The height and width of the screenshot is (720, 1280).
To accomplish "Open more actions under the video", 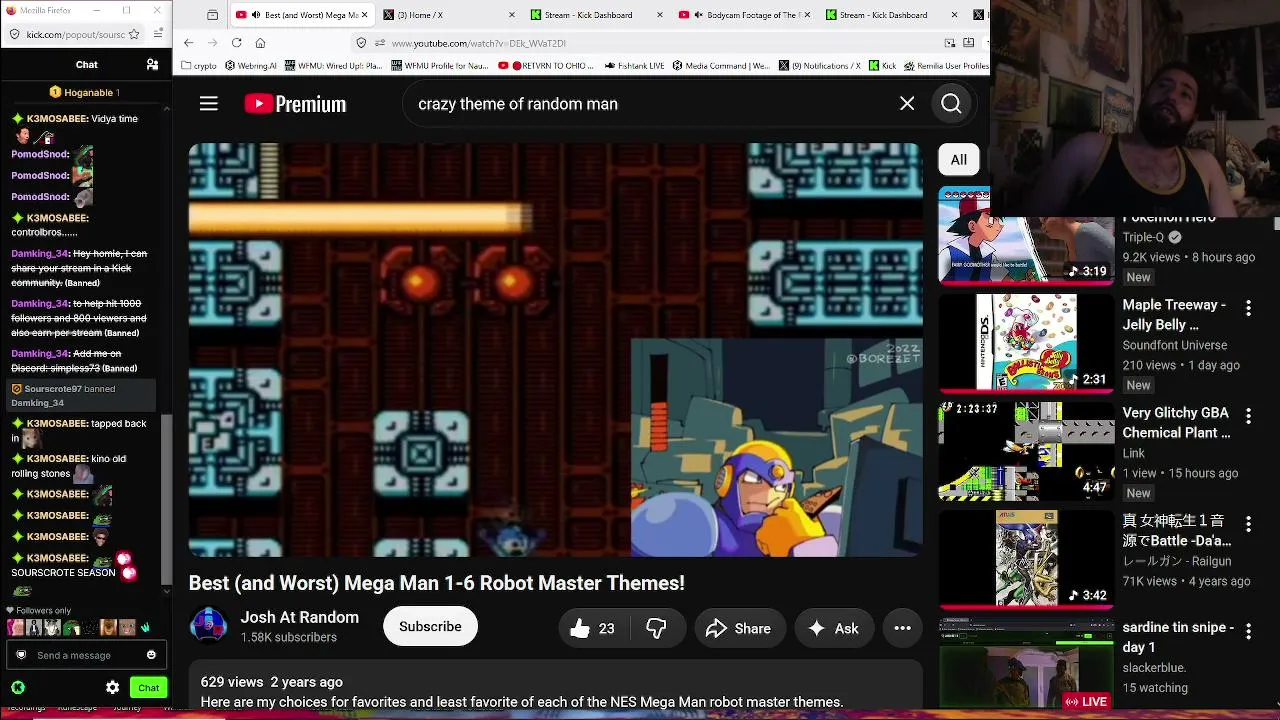I will (x=902, y=628).
